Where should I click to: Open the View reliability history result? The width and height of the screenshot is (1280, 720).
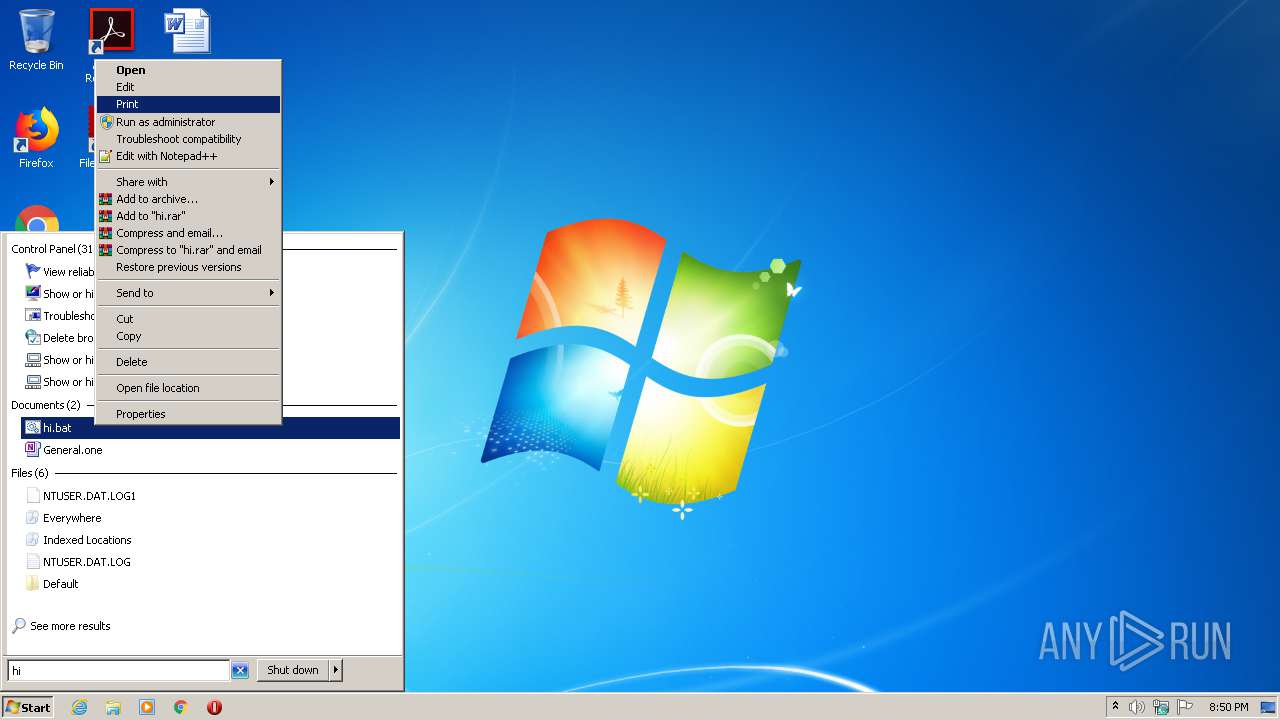click(58, 272)
